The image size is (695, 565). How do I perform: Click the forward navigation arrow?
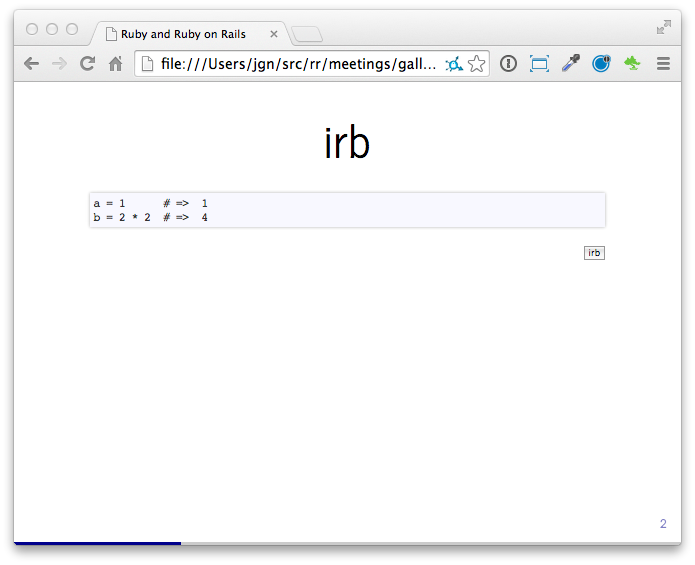59,64
